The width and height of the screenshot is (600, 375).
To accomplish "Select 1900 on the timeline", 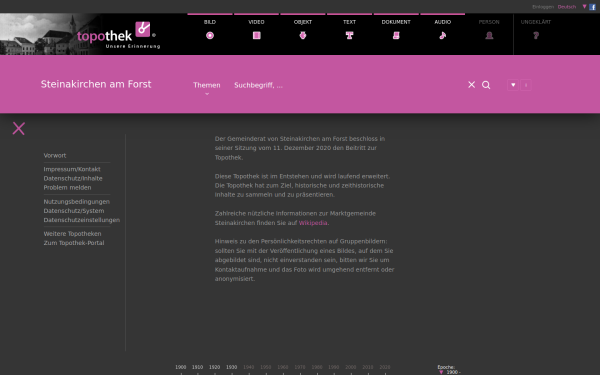I will pyautogui.click(x=181, y=367).
